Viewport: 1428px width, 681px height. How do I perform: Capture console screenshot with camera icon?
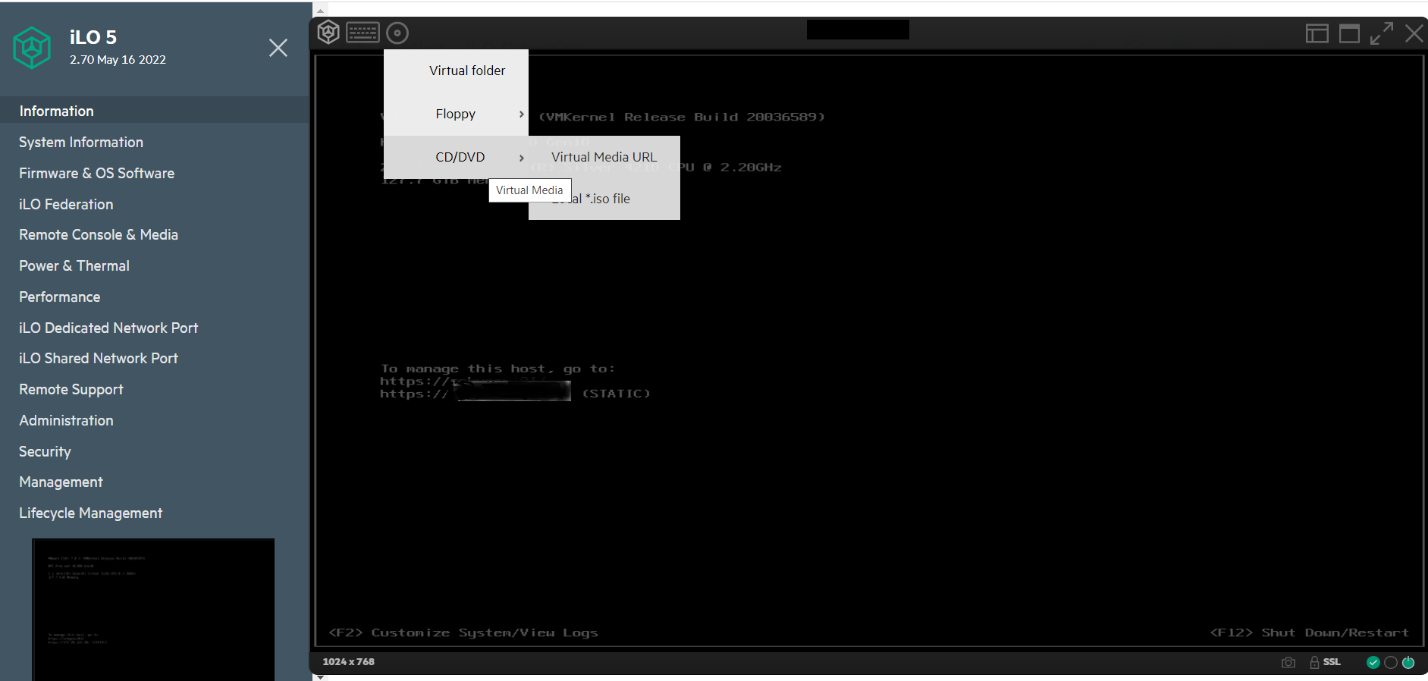(1288, 662)
